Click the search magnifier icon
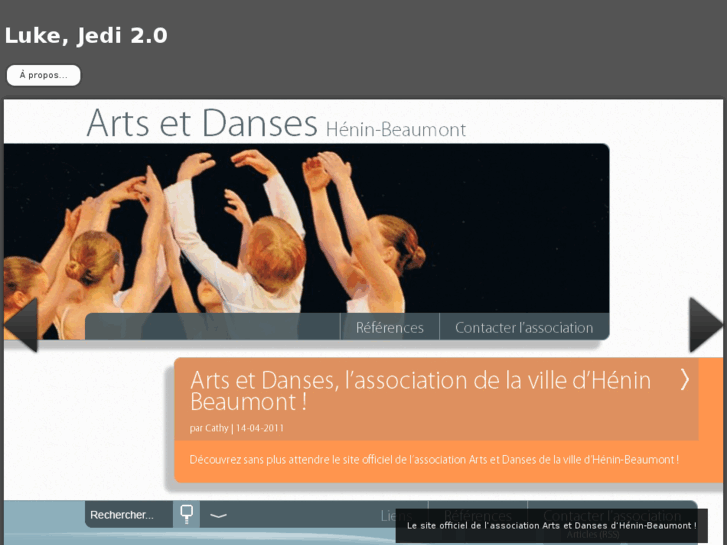This screenshot has width=727, height=545. [x=186, y=514]
